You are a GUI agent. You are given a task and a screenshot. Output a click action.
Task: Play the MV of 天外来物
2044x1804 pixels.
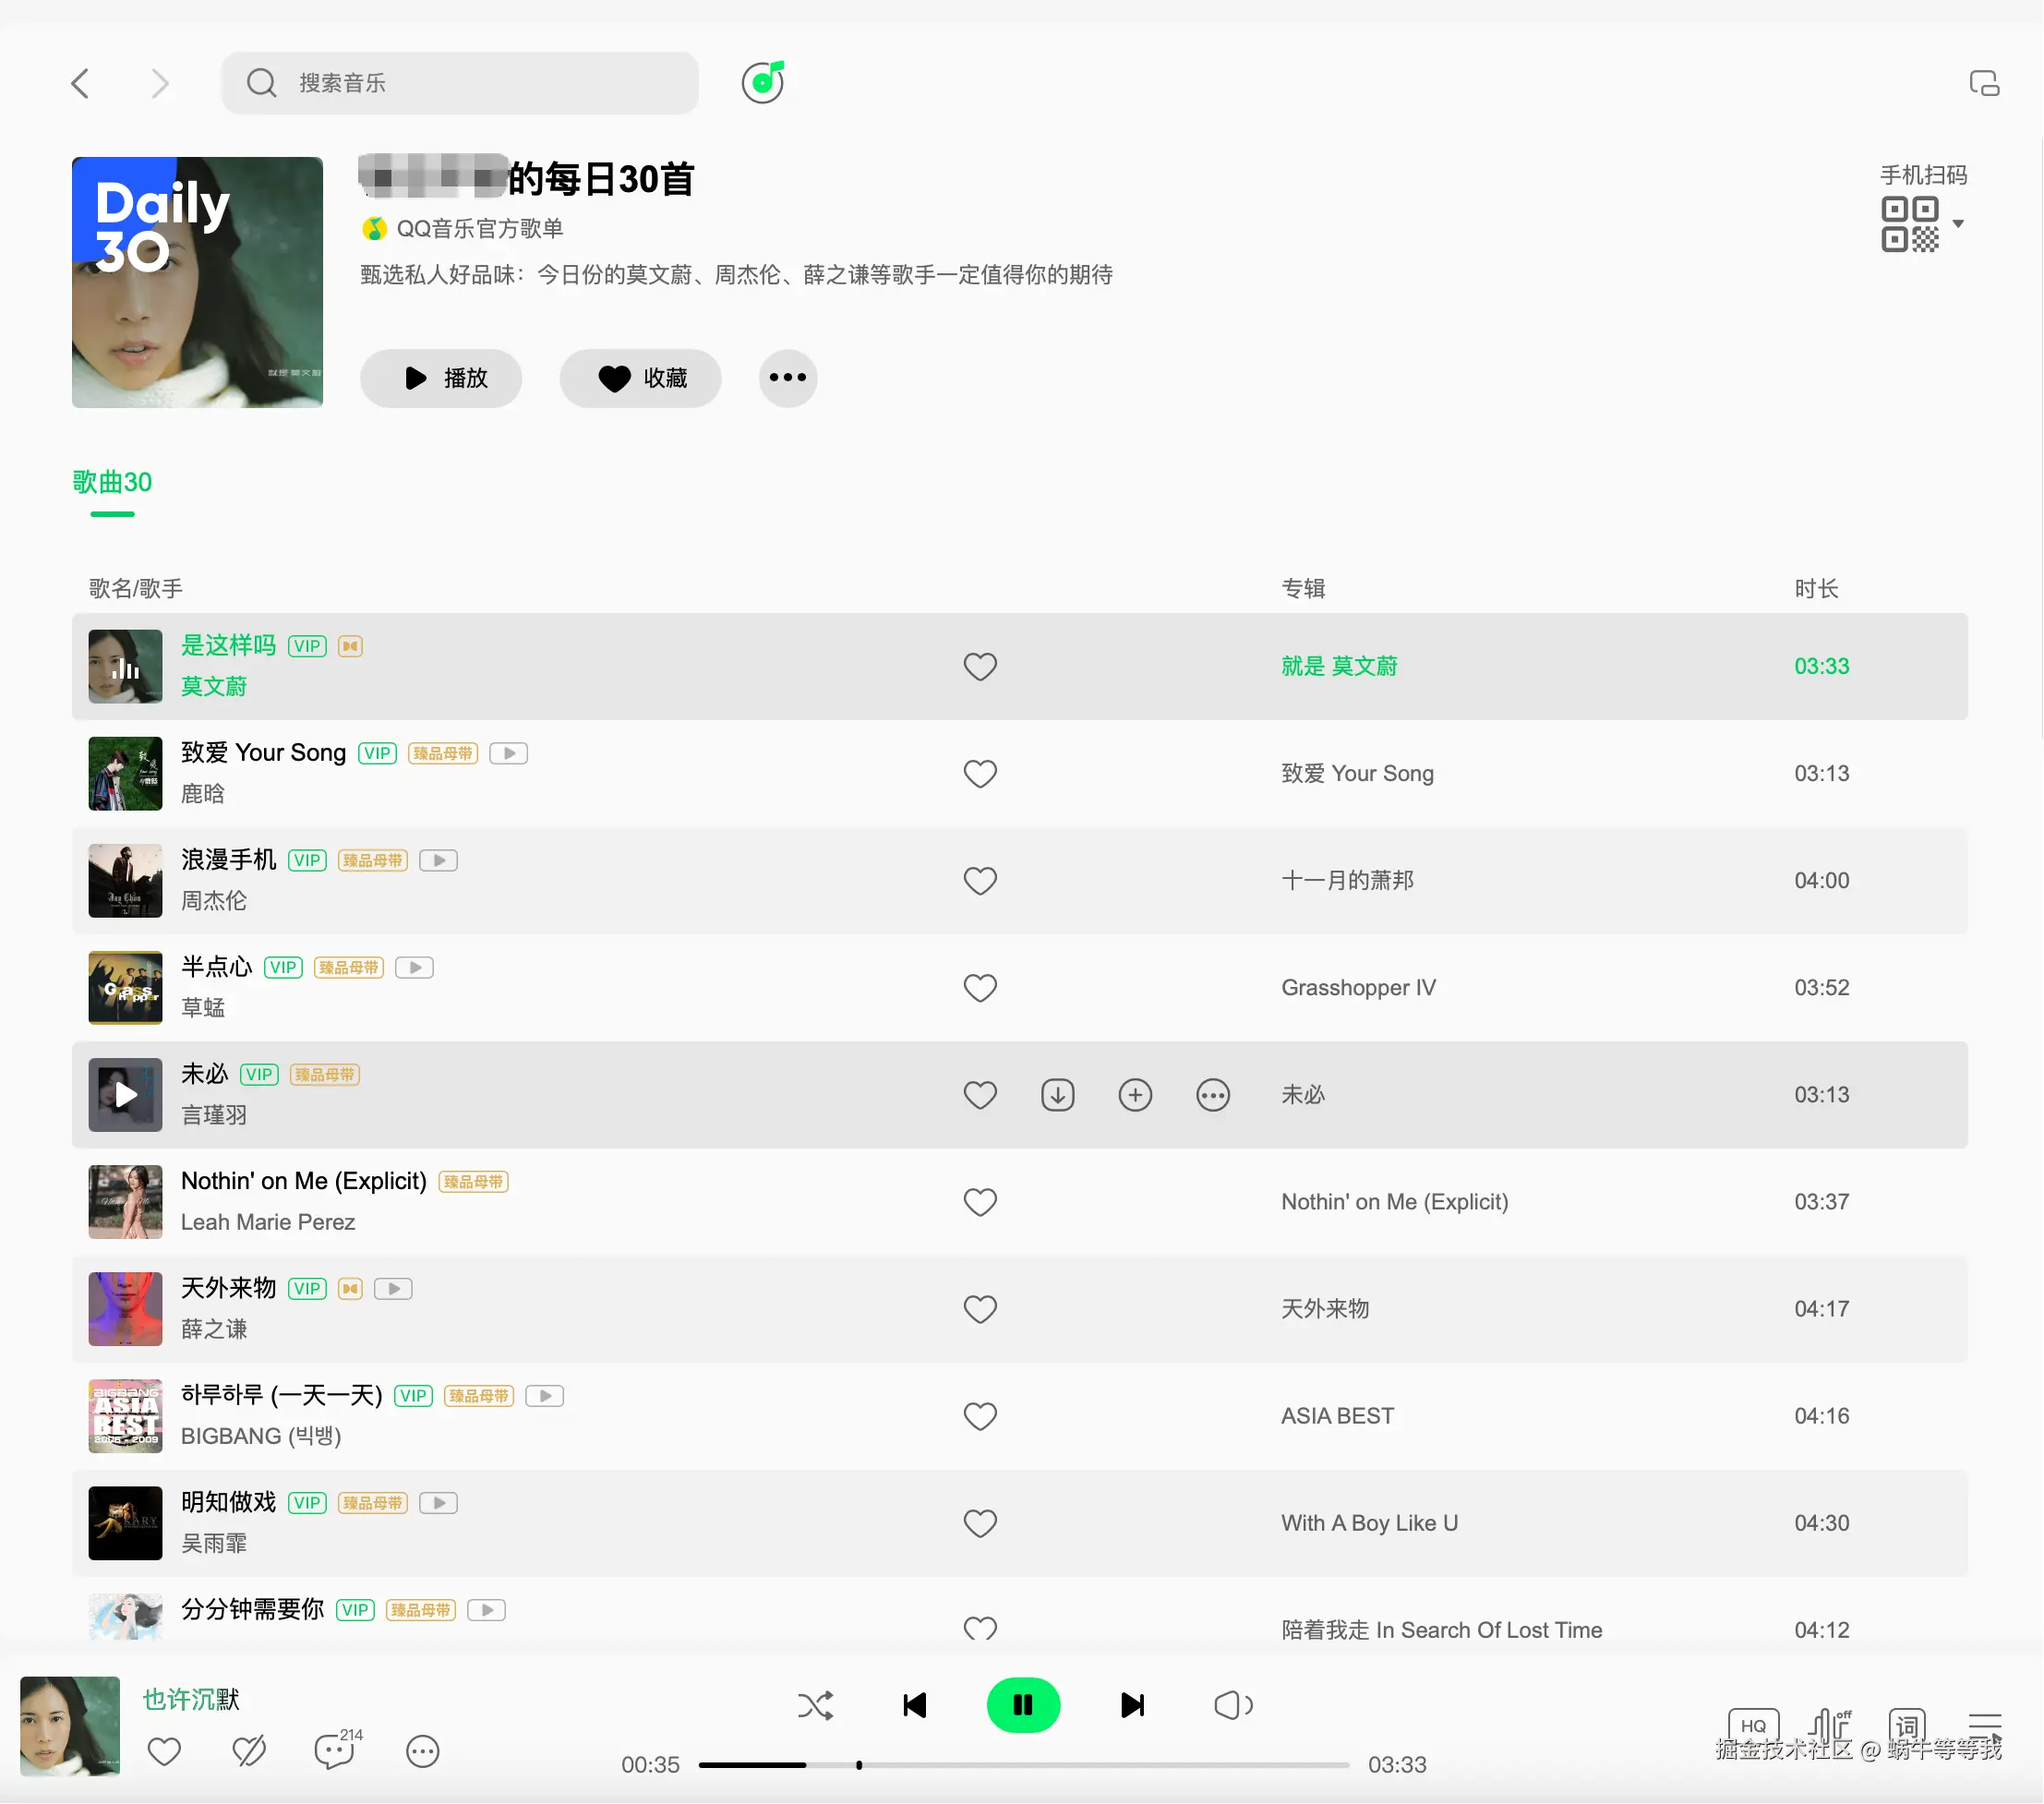point(392,1288)
